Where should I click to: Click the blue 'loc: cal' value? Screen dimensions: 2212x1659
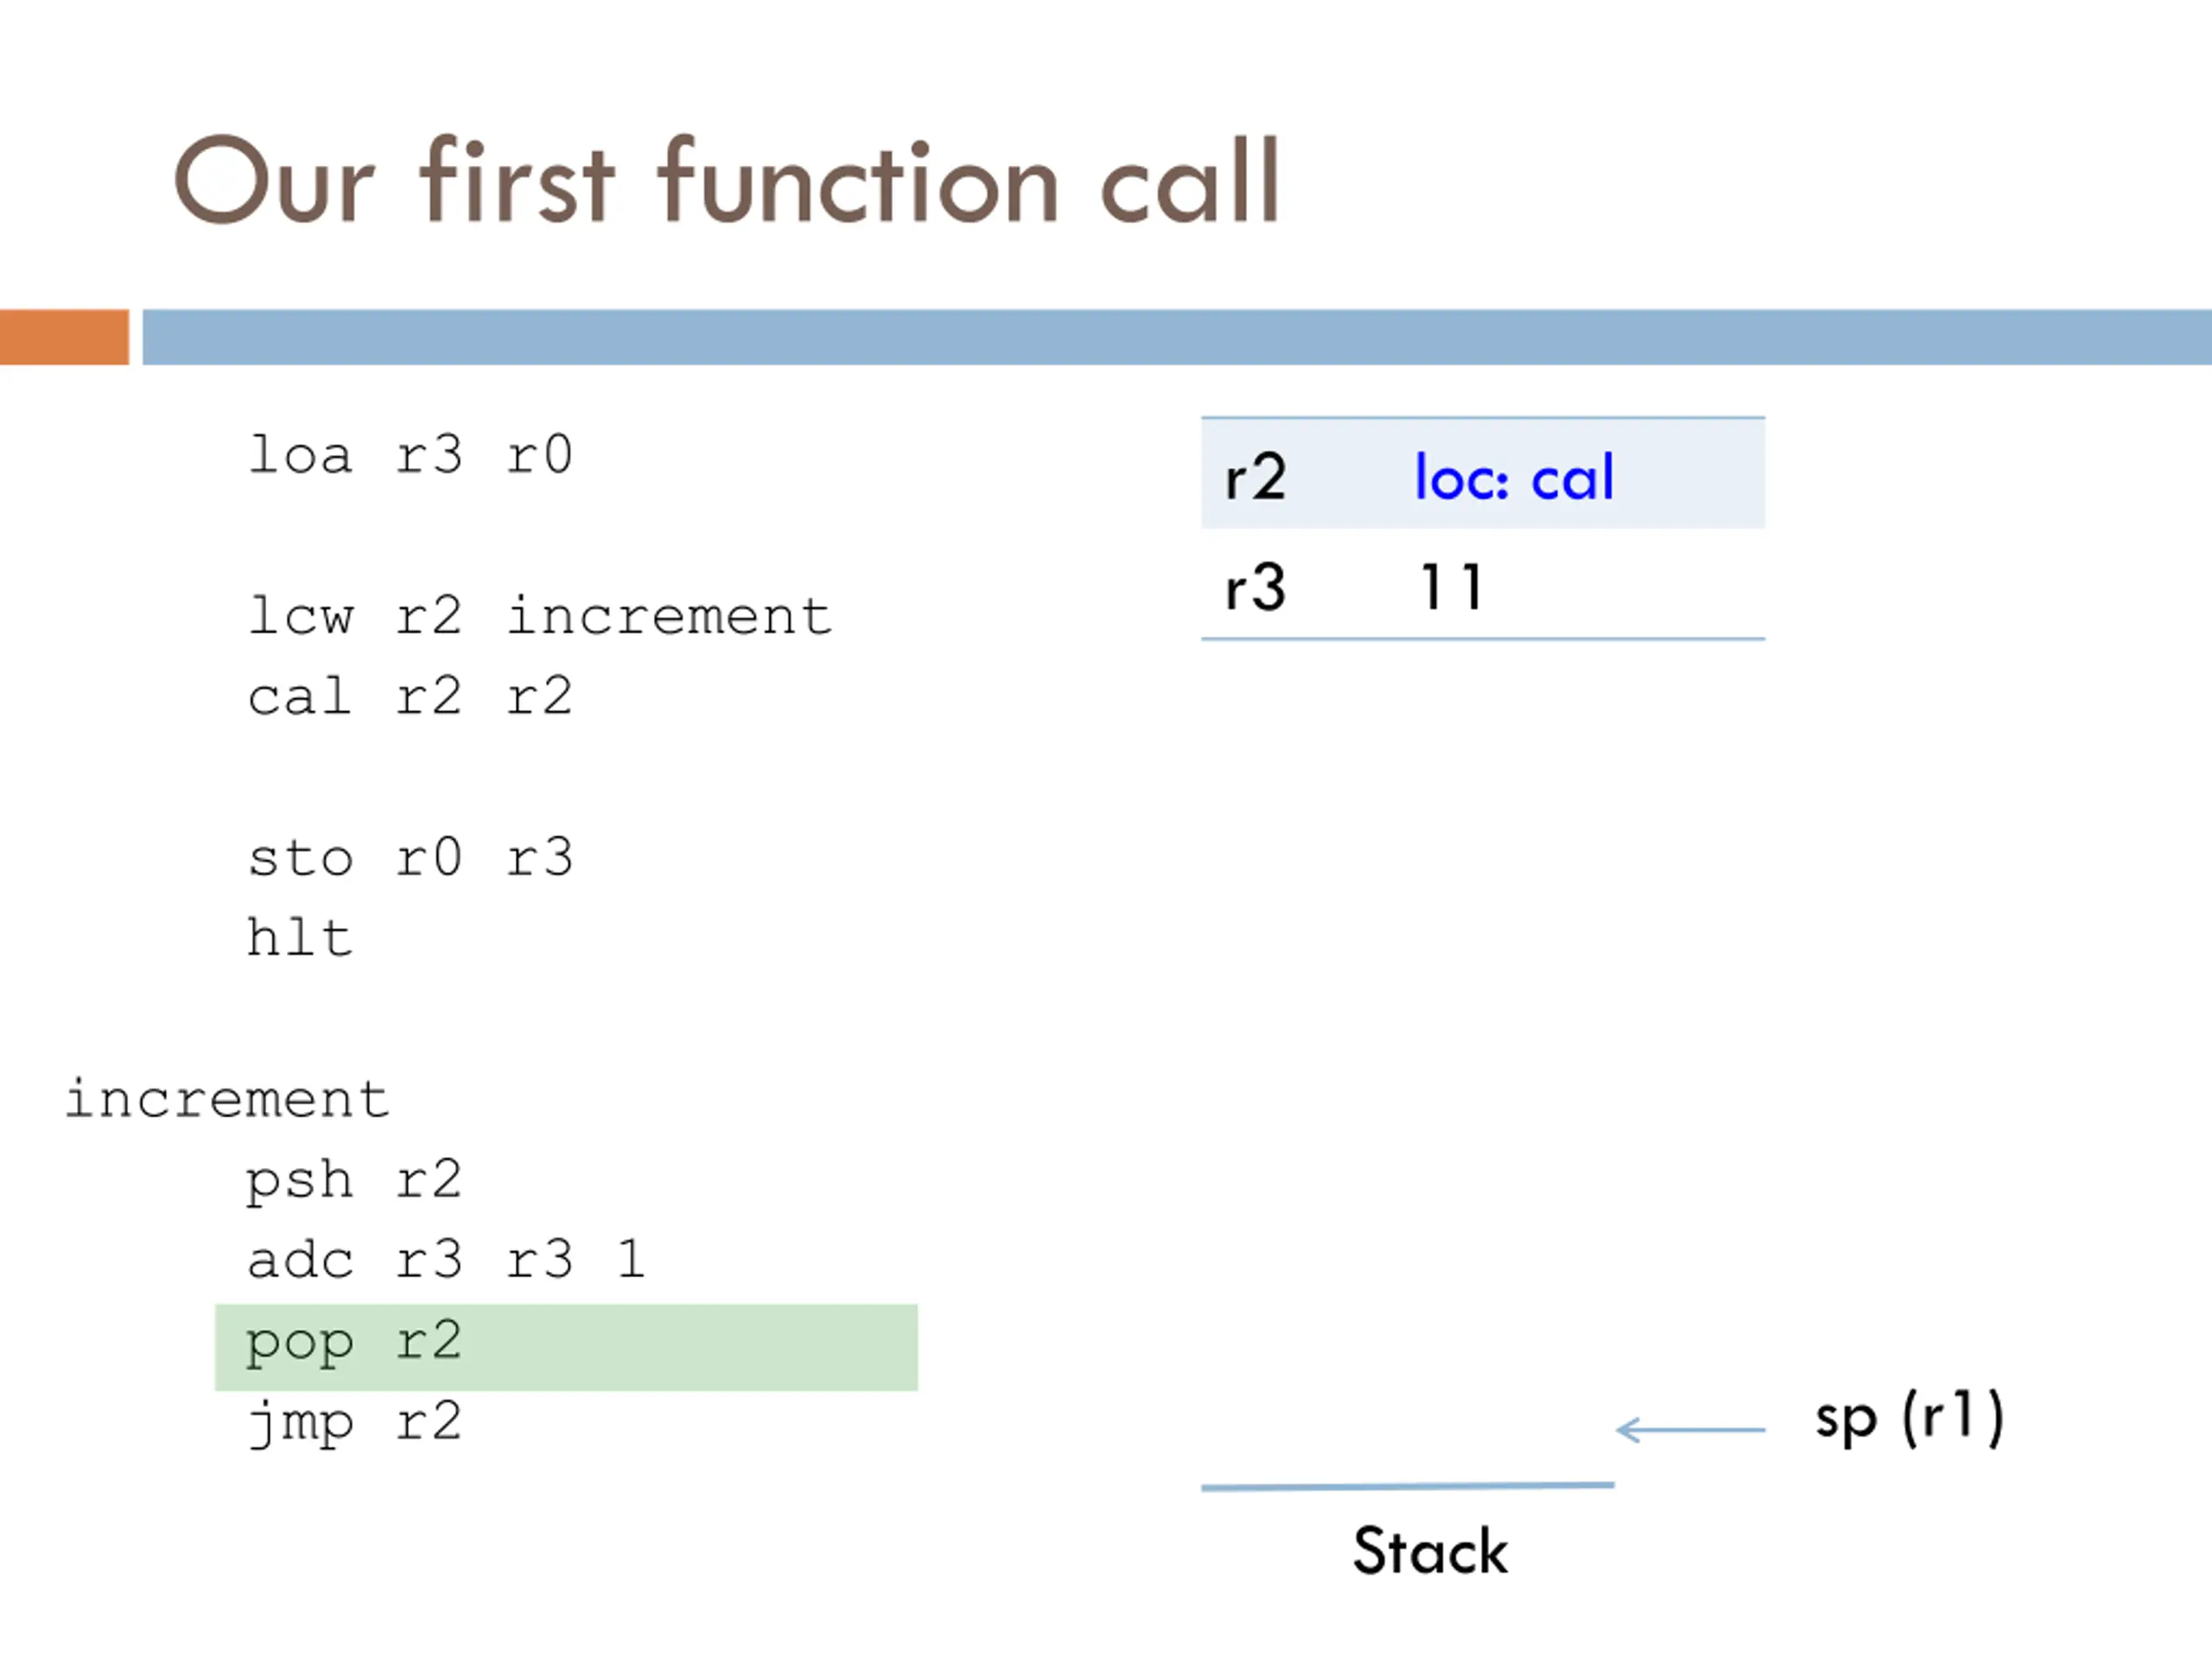tap(1514, 477)
